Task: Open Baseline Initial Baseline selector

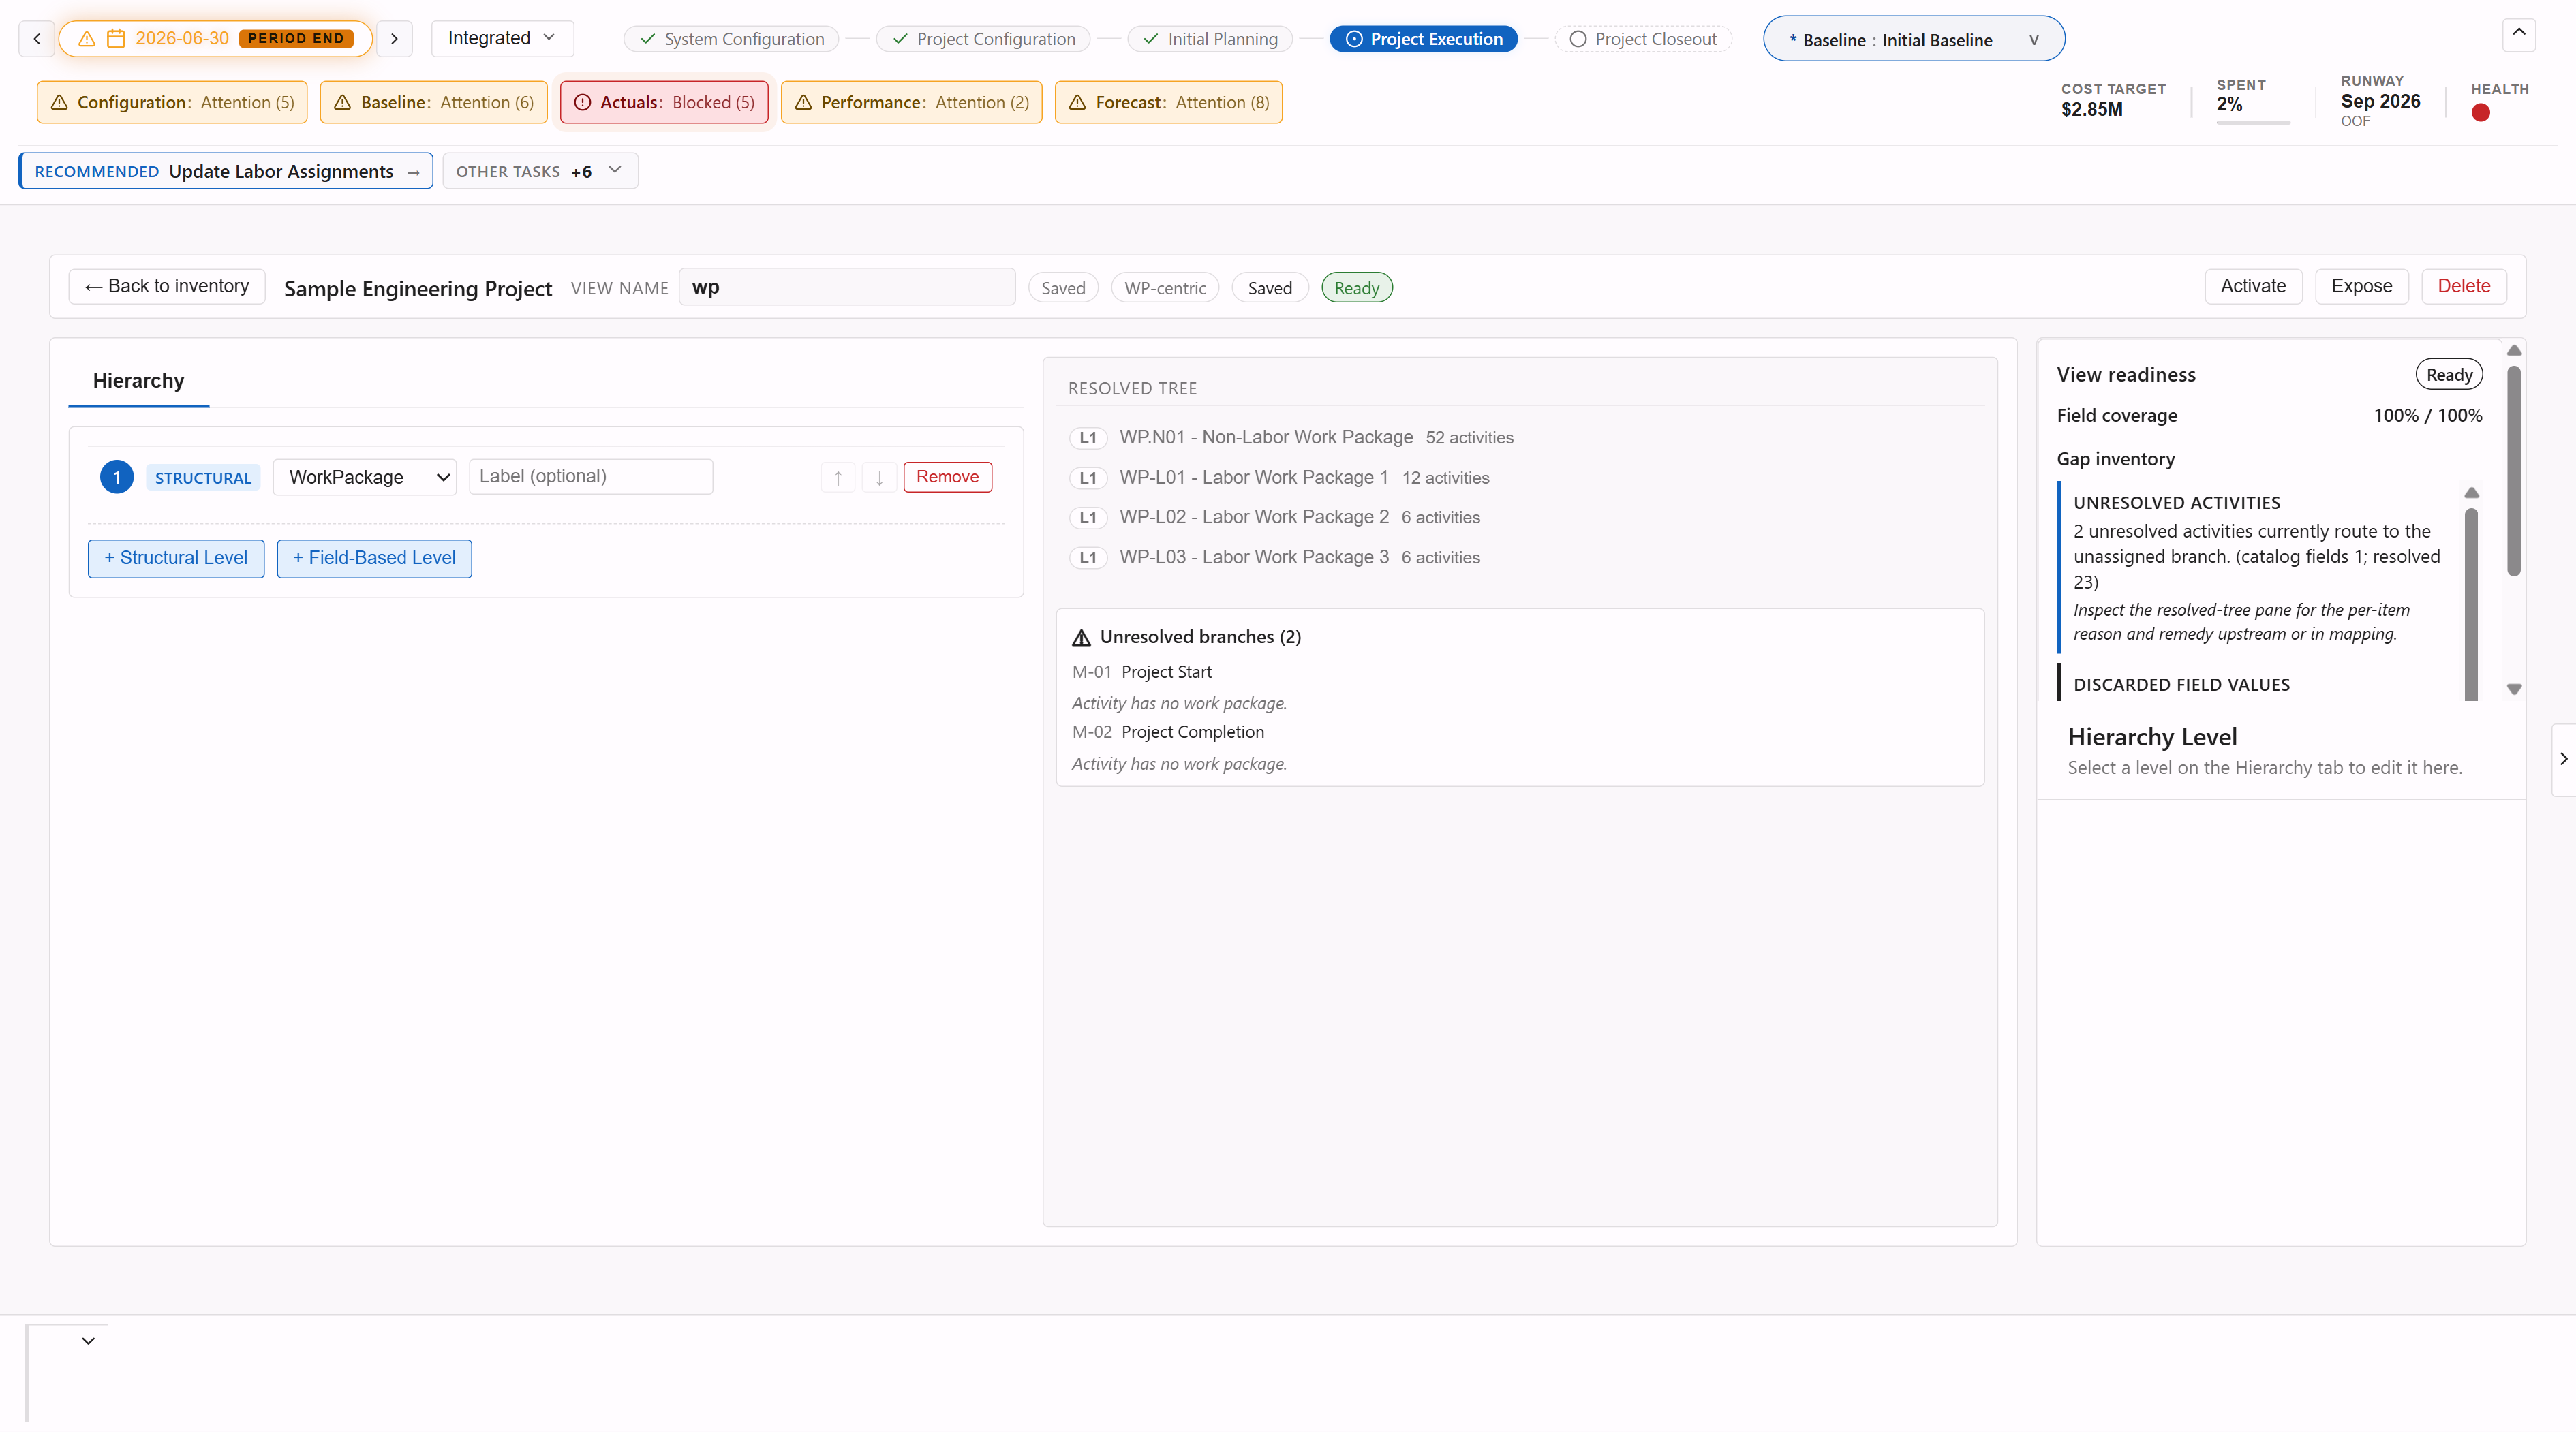Action: (x=1913, y=39)
